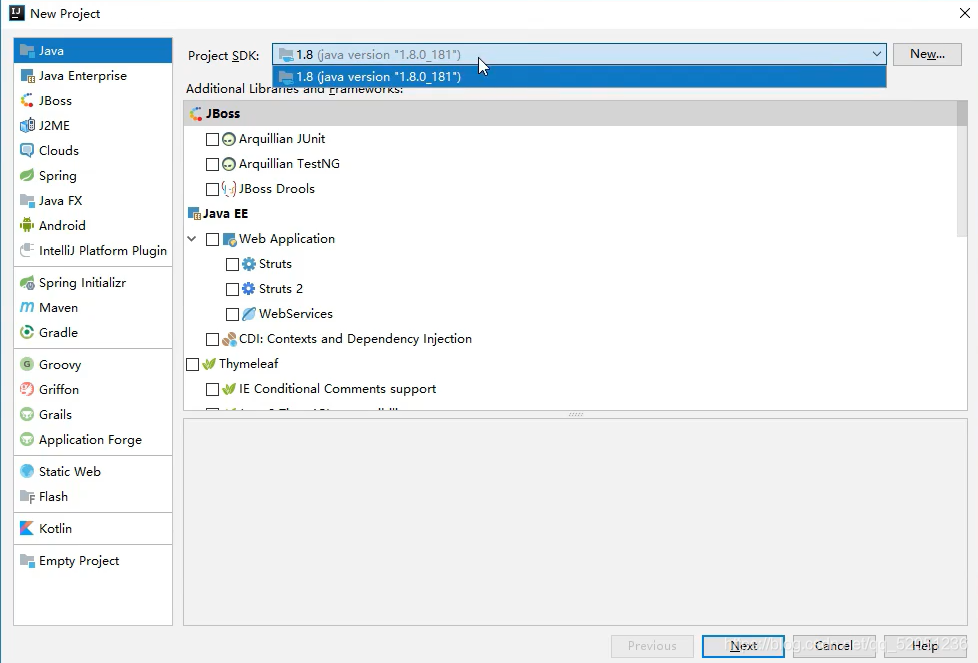Close the New Project dialog
This screenshot has height=663, width=978.
tap(964, 14)
